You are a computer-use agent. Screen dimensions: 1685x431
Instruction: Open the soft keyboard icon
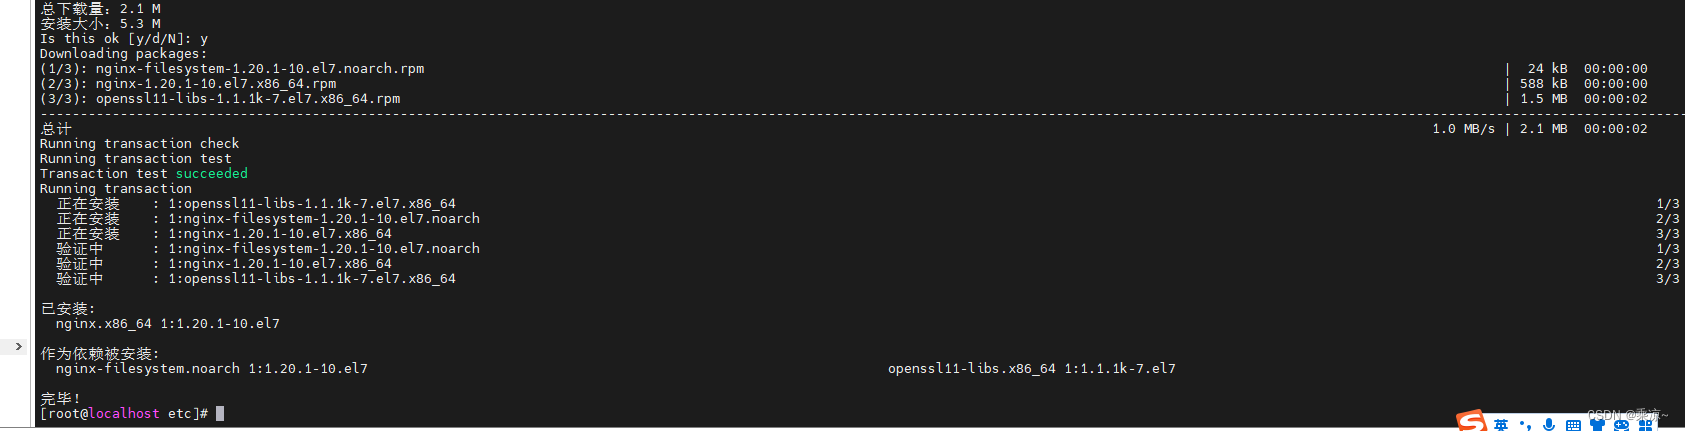coord(1573,425)
